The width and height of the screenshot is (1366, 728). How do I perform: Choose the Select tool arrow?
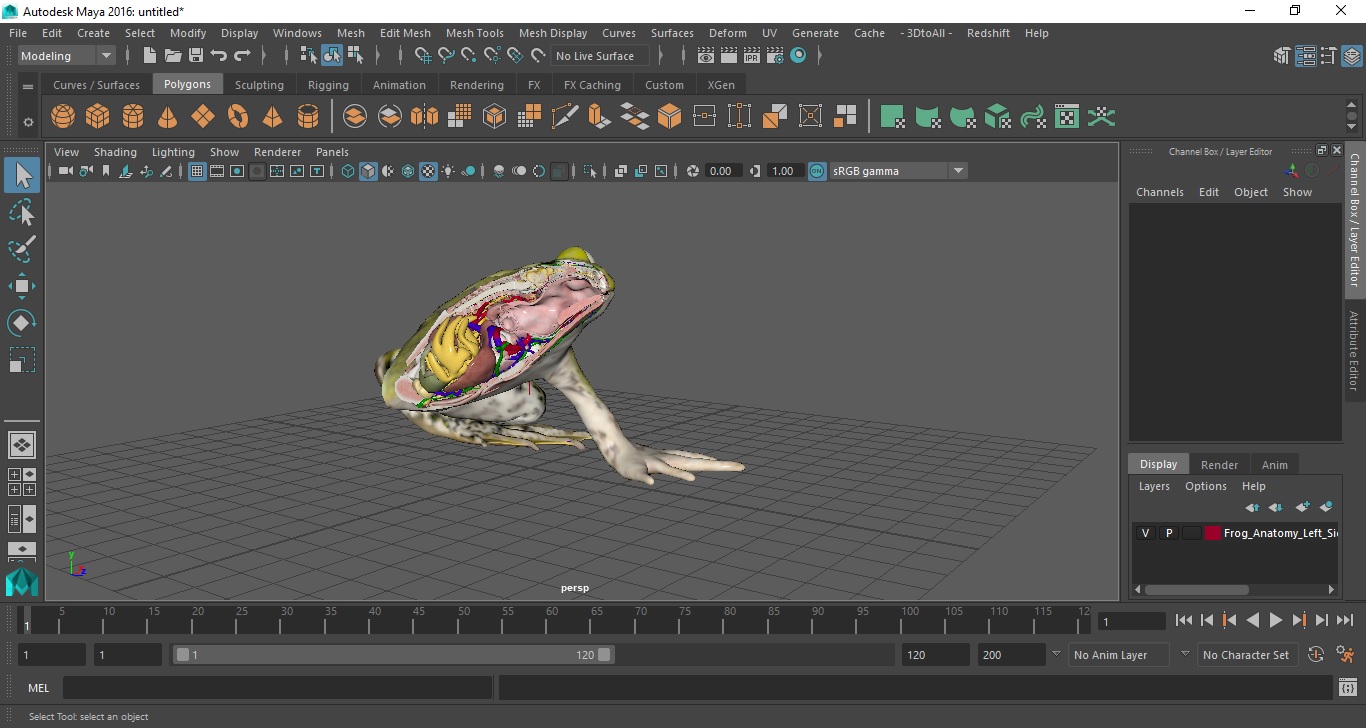22,176
